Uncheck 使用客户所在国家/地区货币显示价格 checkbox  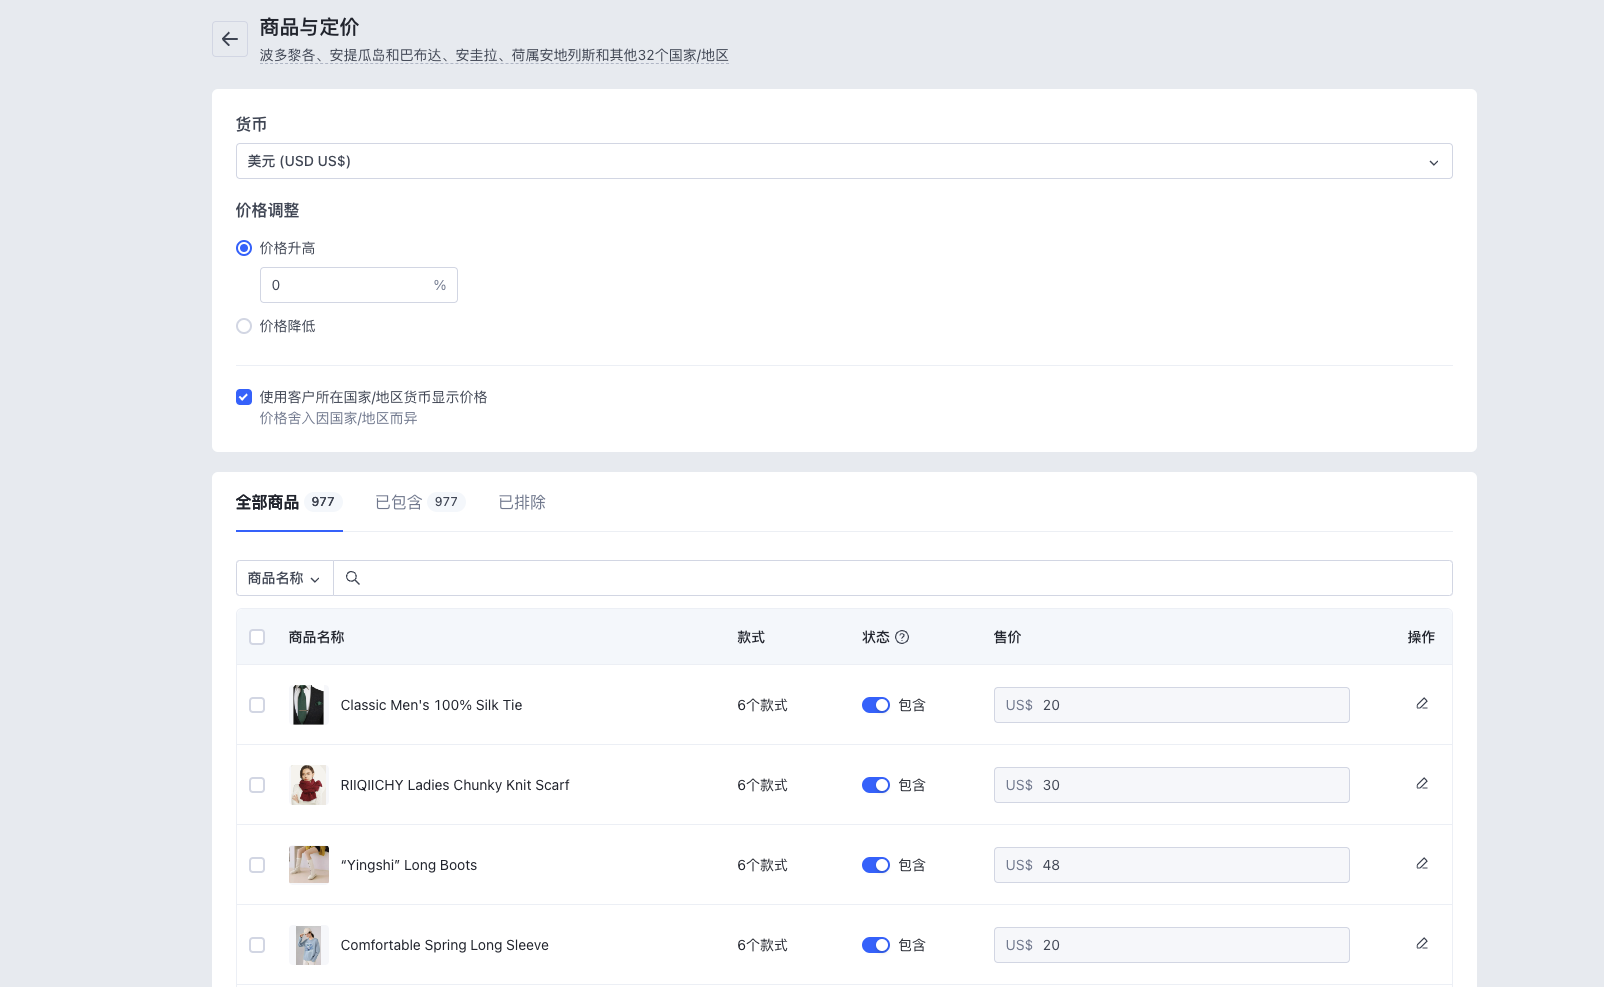(x=244, y=397)
